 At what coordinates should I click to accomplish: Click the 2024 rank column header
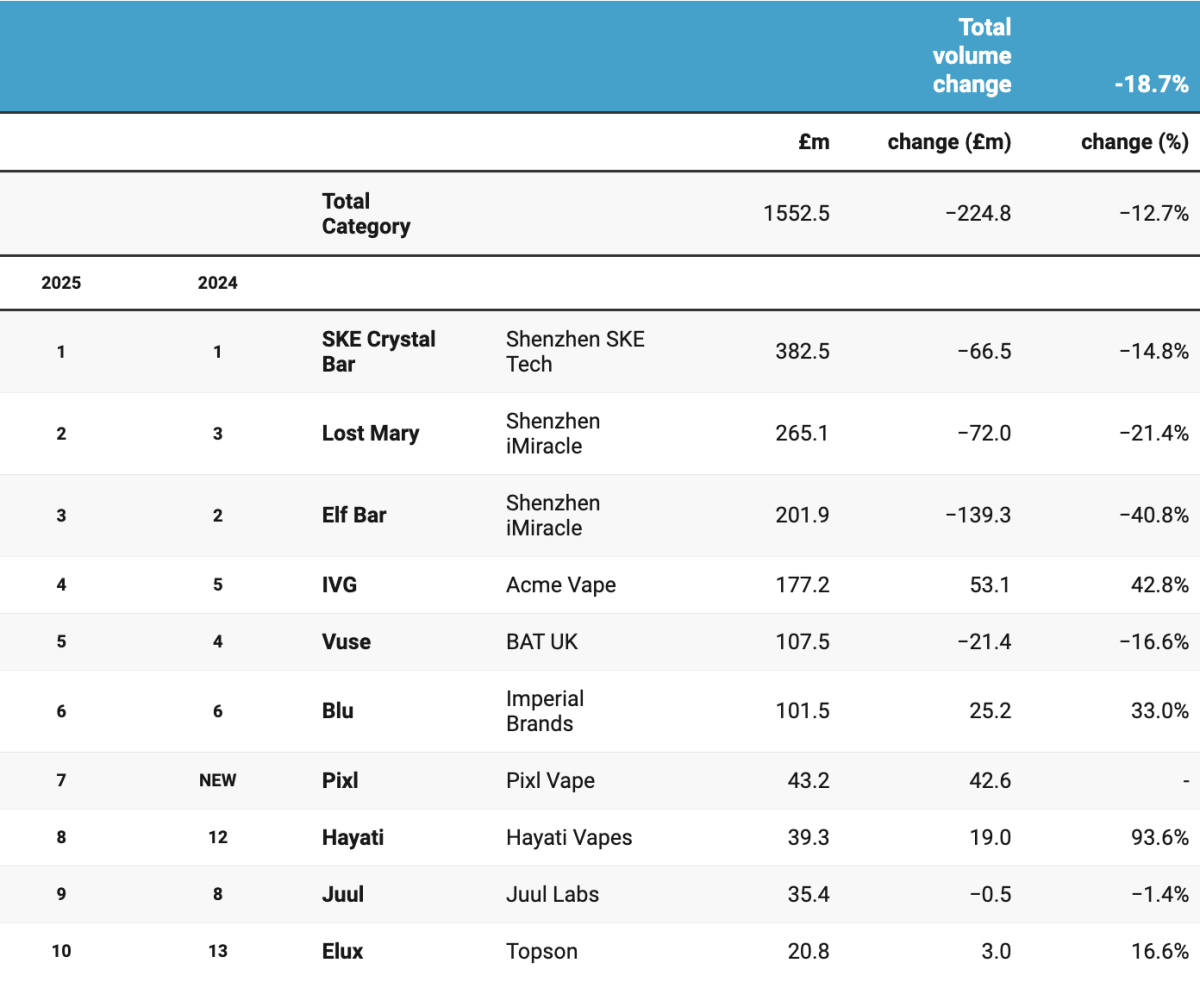pyautogui.click(x=218, y=283)
